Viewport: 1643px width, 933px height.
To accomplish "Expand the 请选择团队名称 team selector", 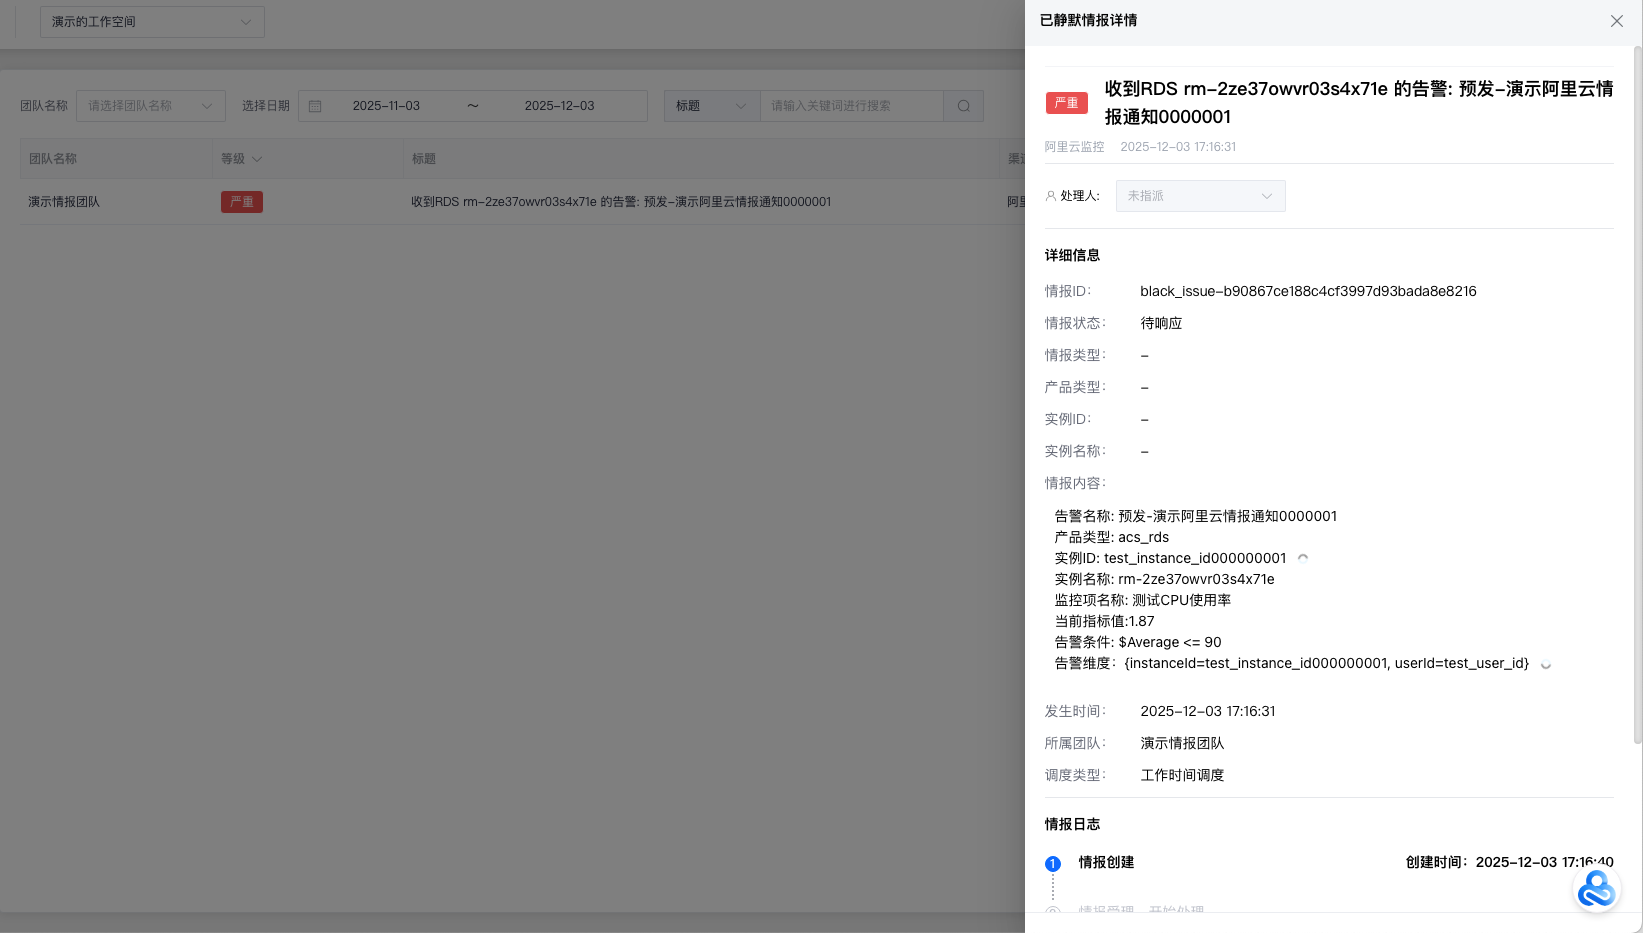I will click(150, 106).
